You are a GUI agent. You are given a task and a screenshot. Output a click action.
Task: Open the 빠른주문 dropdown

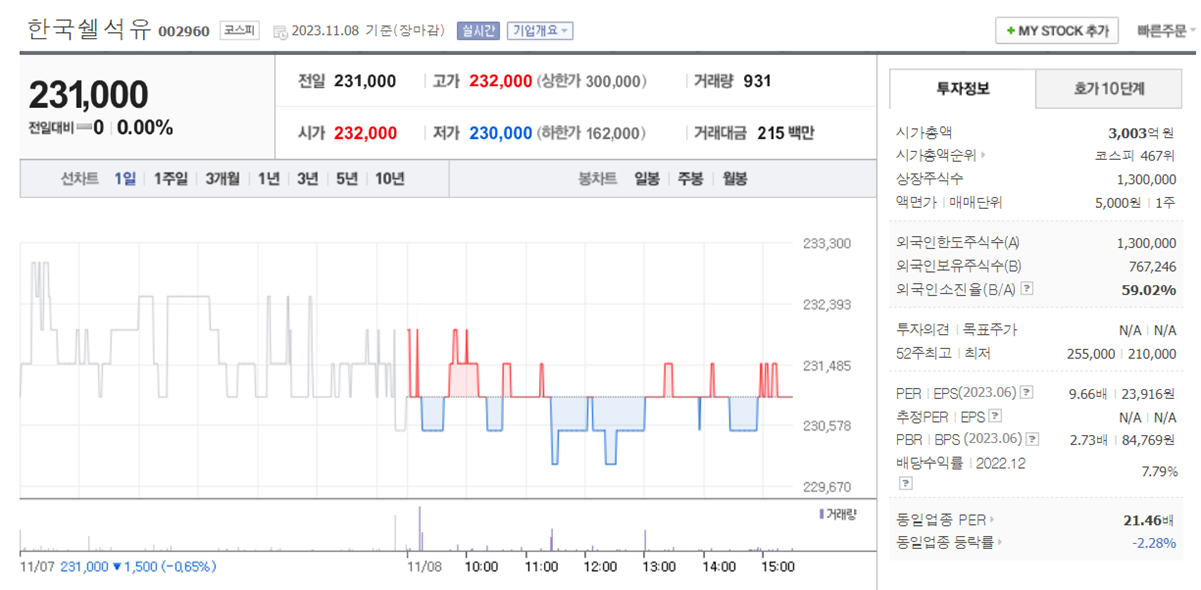click(1166, 31)
